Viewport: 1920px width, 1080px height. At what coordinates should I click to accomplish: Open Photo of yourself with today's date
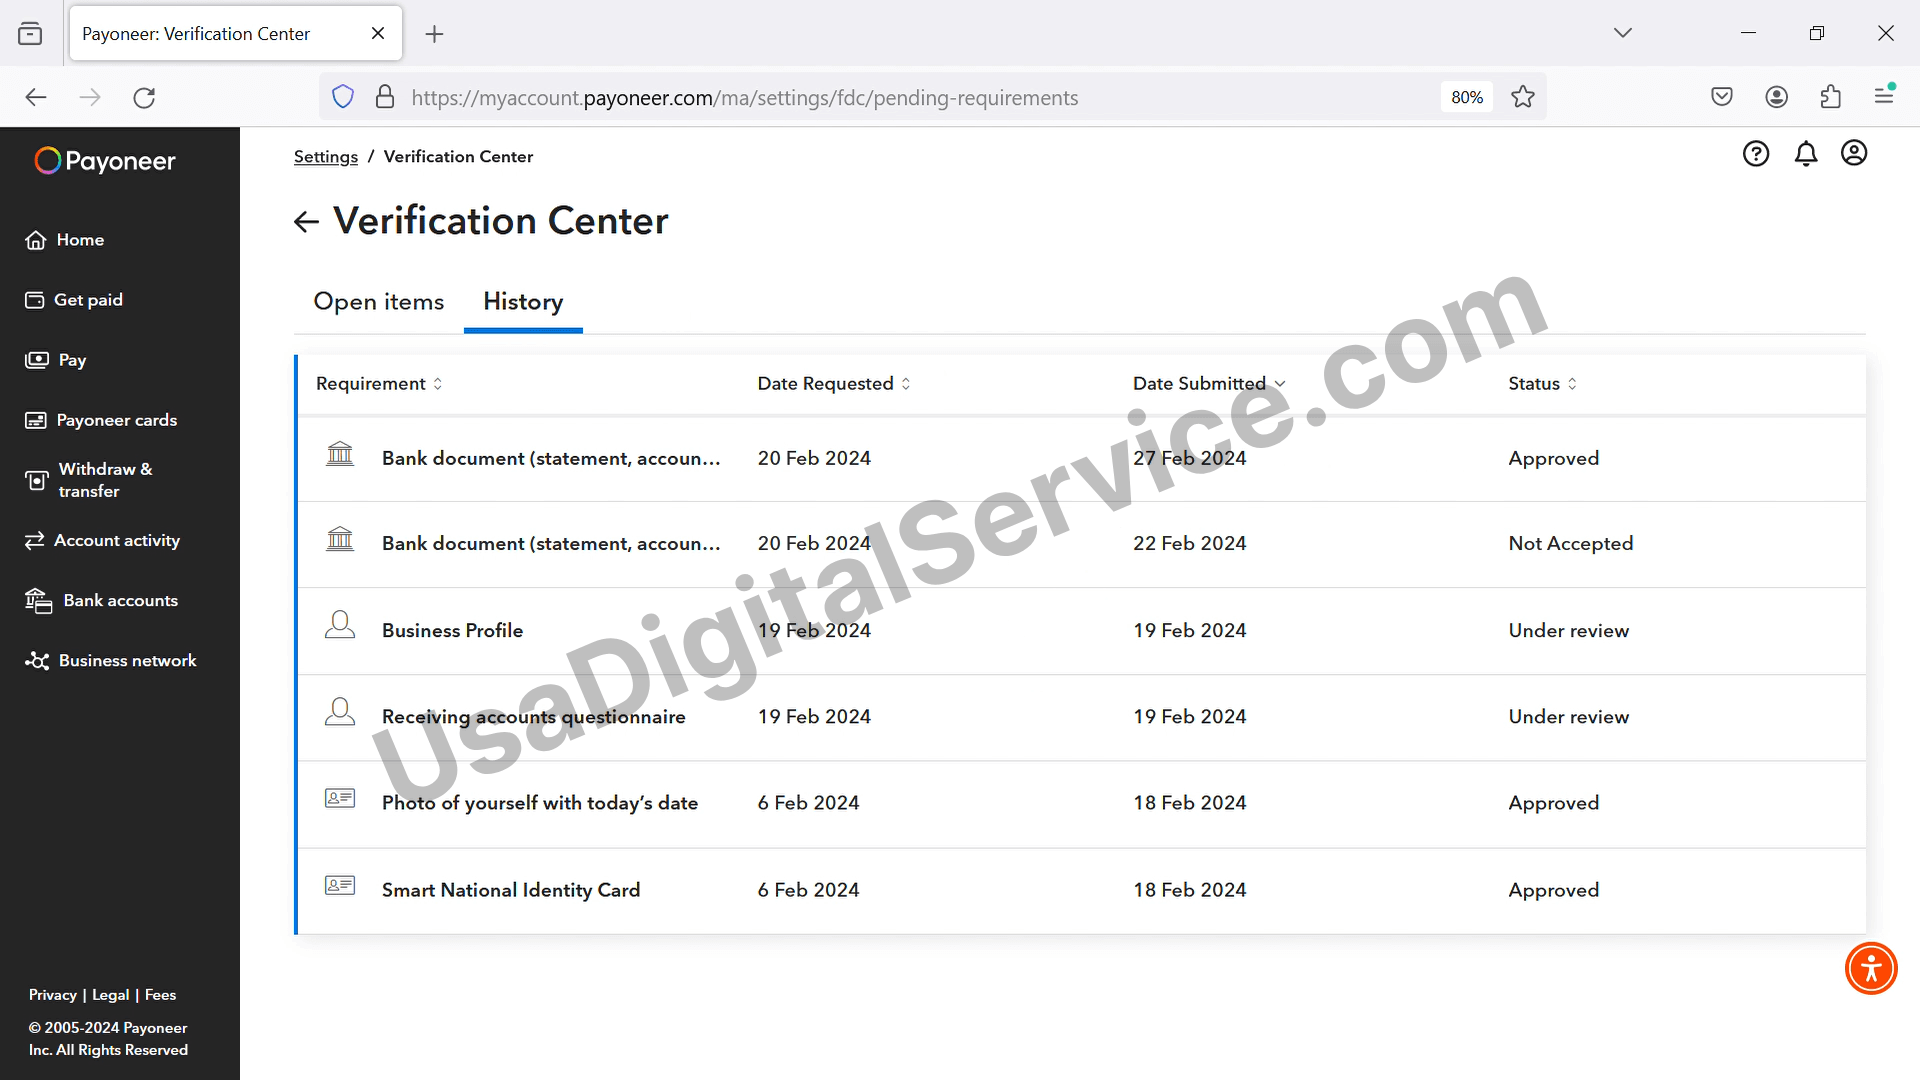click(540, 803)
